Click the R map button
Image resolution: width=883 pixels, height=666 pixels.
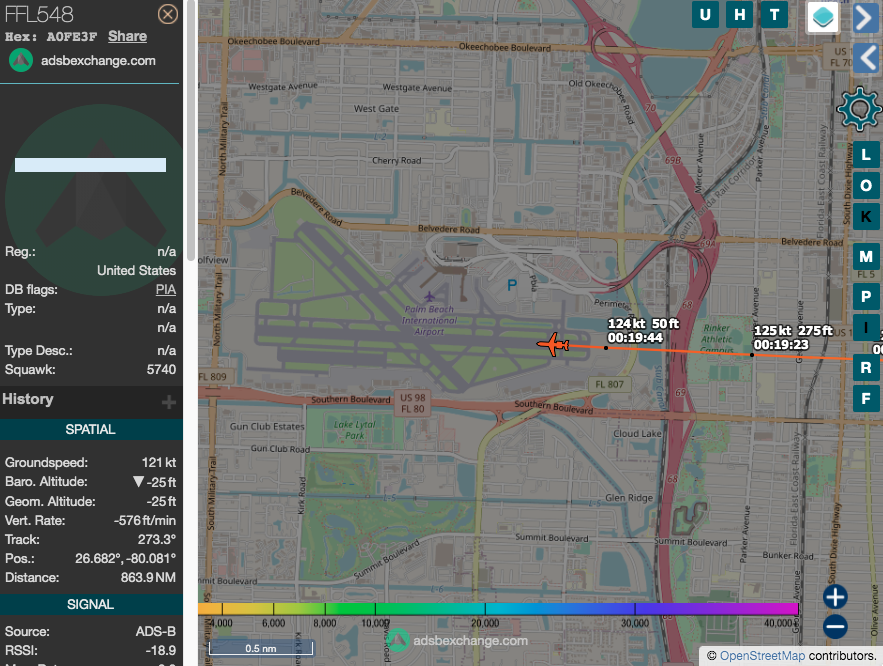866,368
